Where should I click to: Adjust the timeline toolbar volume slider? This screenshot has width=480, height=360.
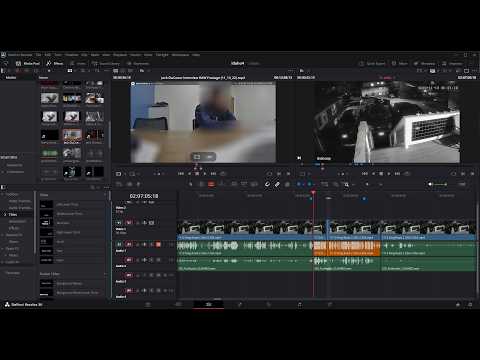tap(439, 184)
